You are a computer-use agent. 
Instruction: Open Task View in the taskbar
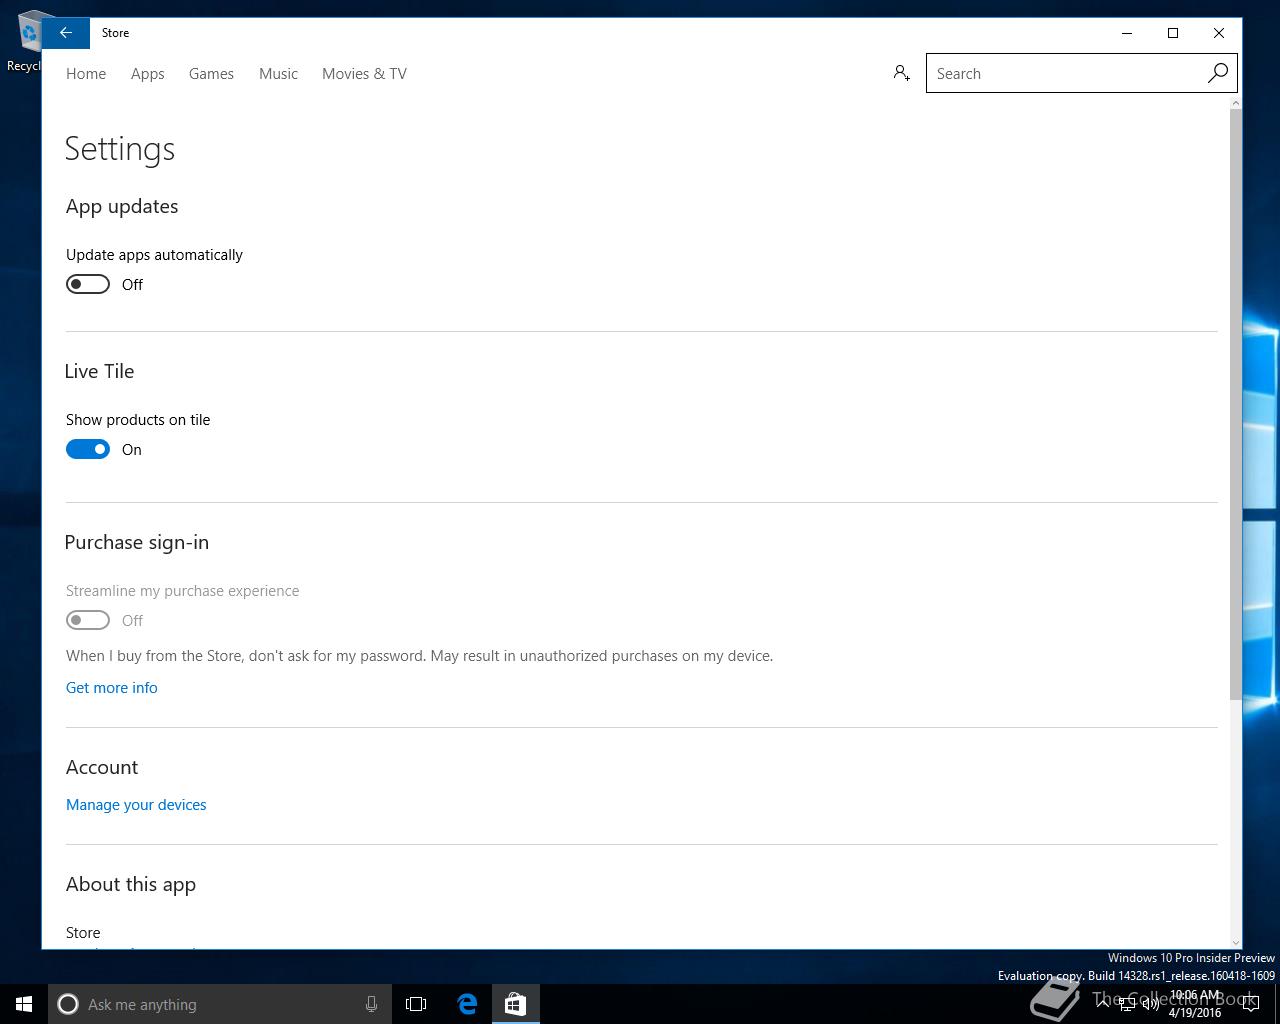pyautogui.click(x=416, y=1004)
